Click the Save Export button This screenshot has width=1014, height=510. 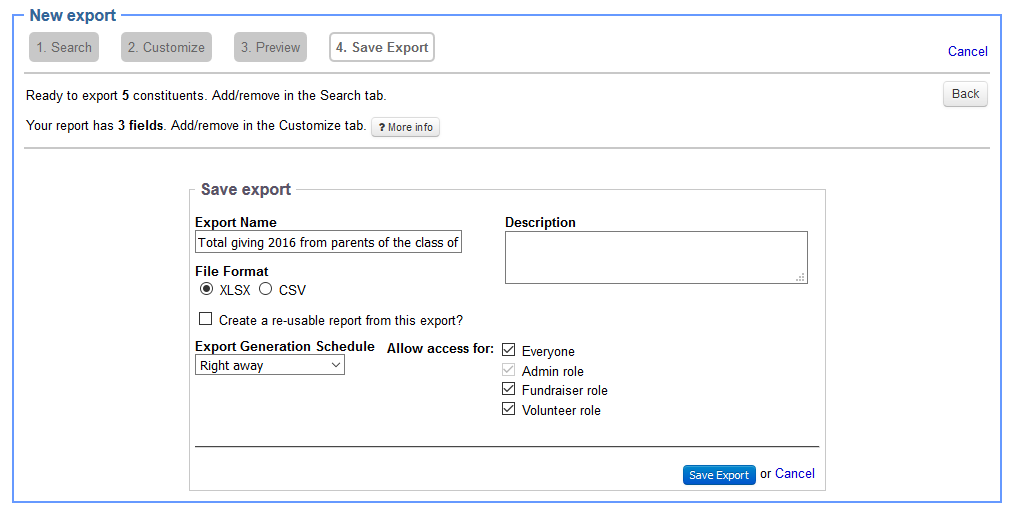pyautogui.click(x=719, y=475)
